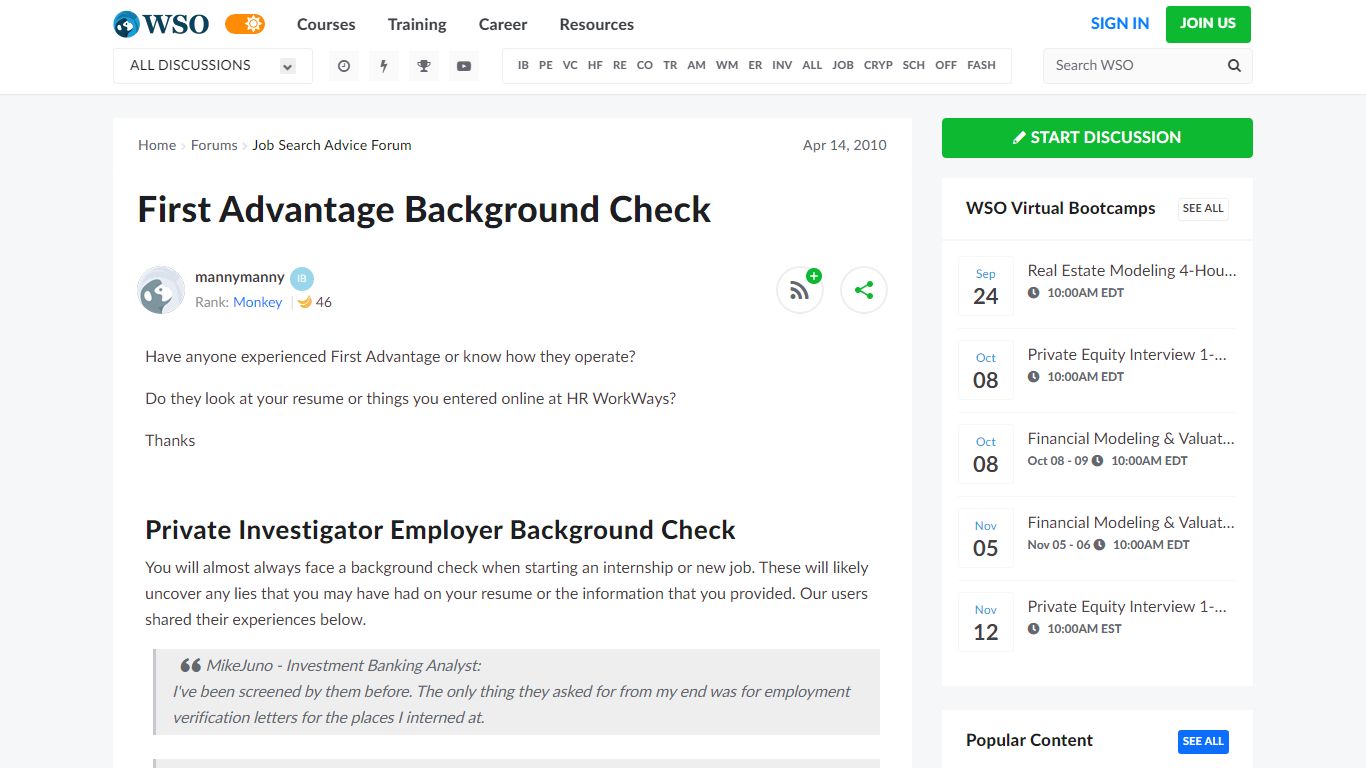Click the quote mark icon before MikeJuno
Viewport: 1366px width, 768px height.
click(x=190, y=665)
